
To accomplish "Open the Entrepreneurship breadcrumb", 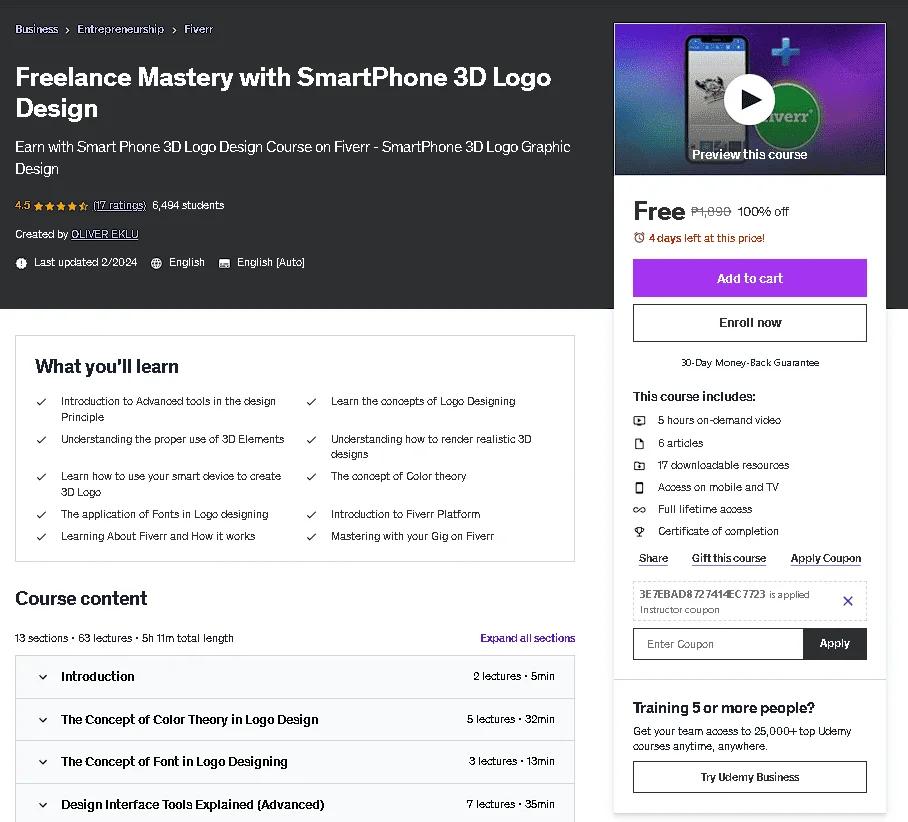I will [x=120, y=29].
